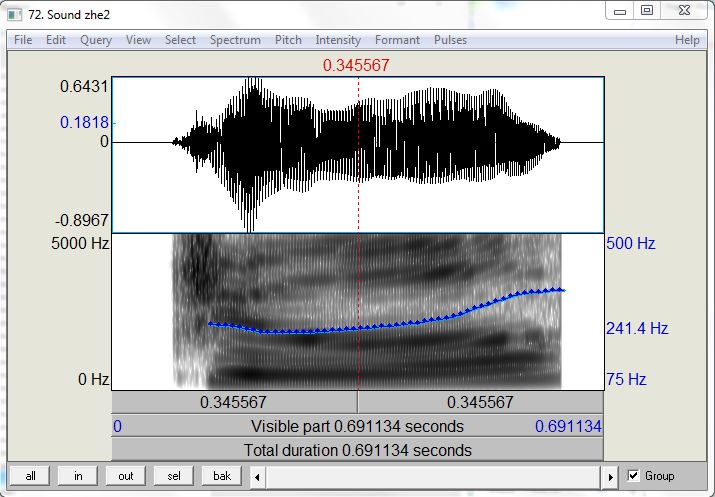Click the 75 Hz pitch floor label
Screen dimensions: 715x497
(626, 379)
